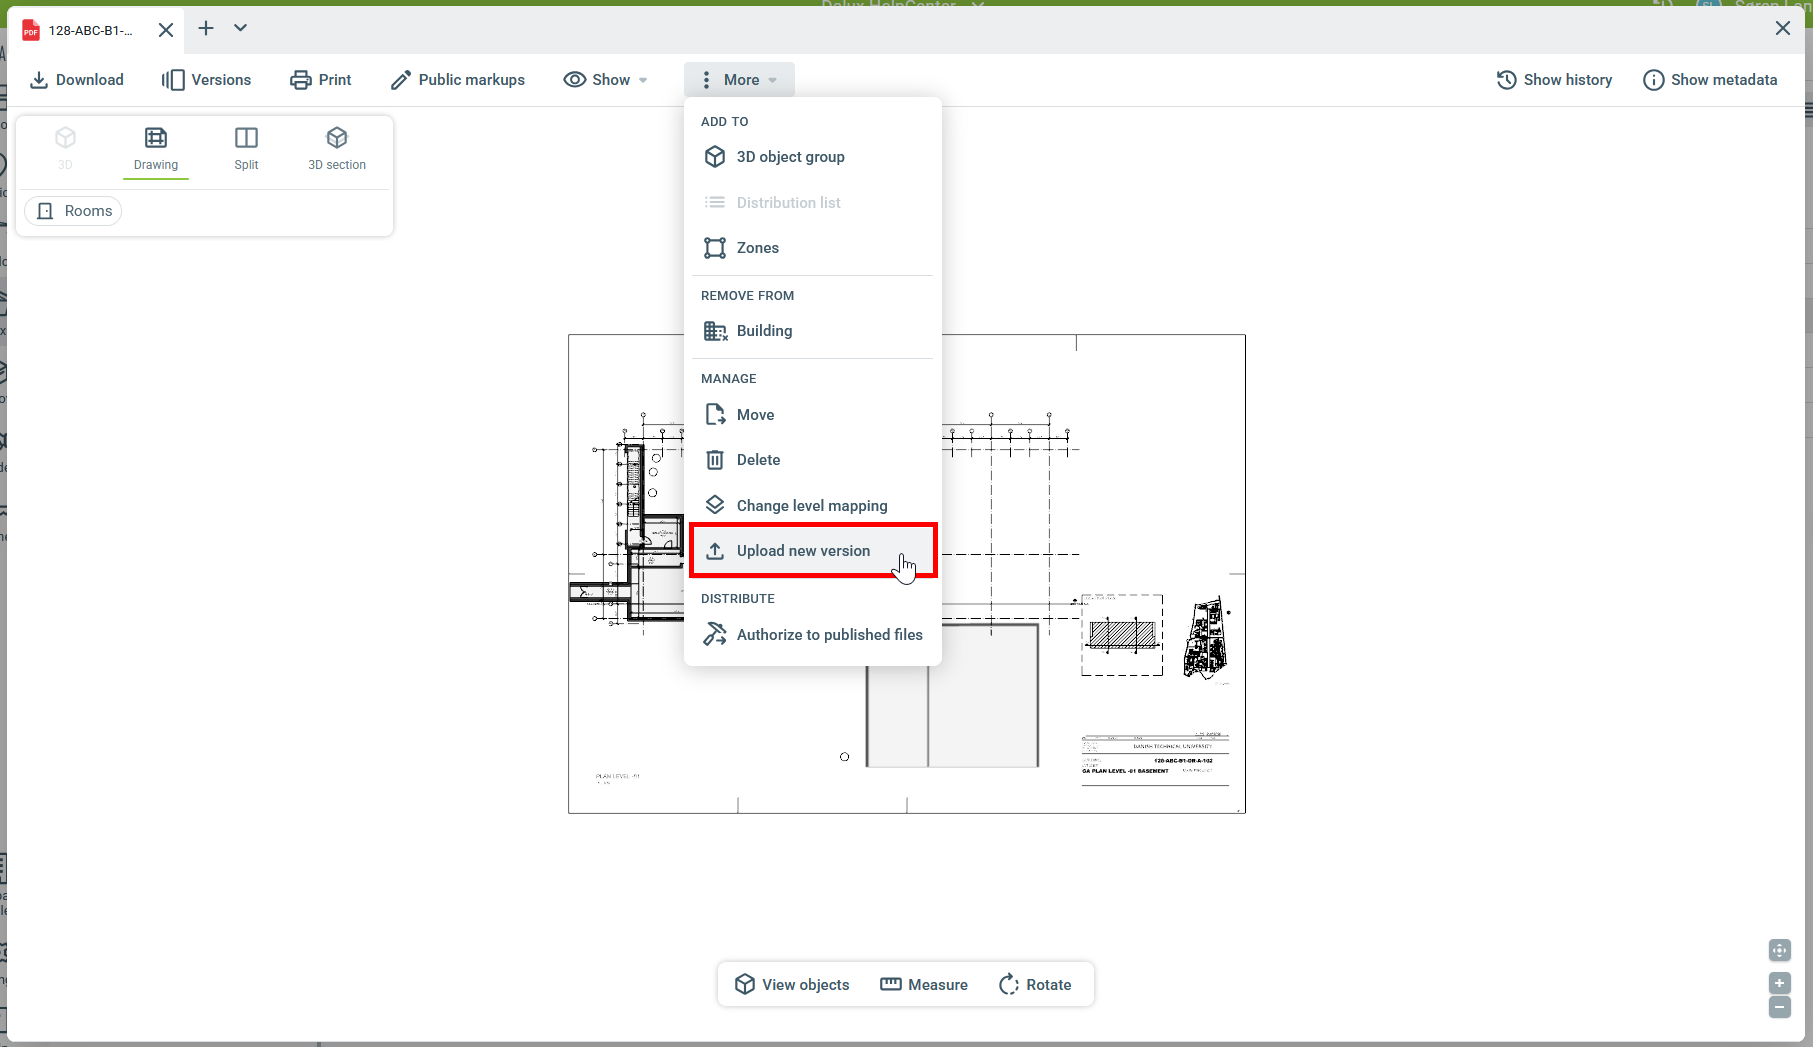Screen dimensions: 1813x1047
Task: Select the Measure tool
Action: pos(924,985)
